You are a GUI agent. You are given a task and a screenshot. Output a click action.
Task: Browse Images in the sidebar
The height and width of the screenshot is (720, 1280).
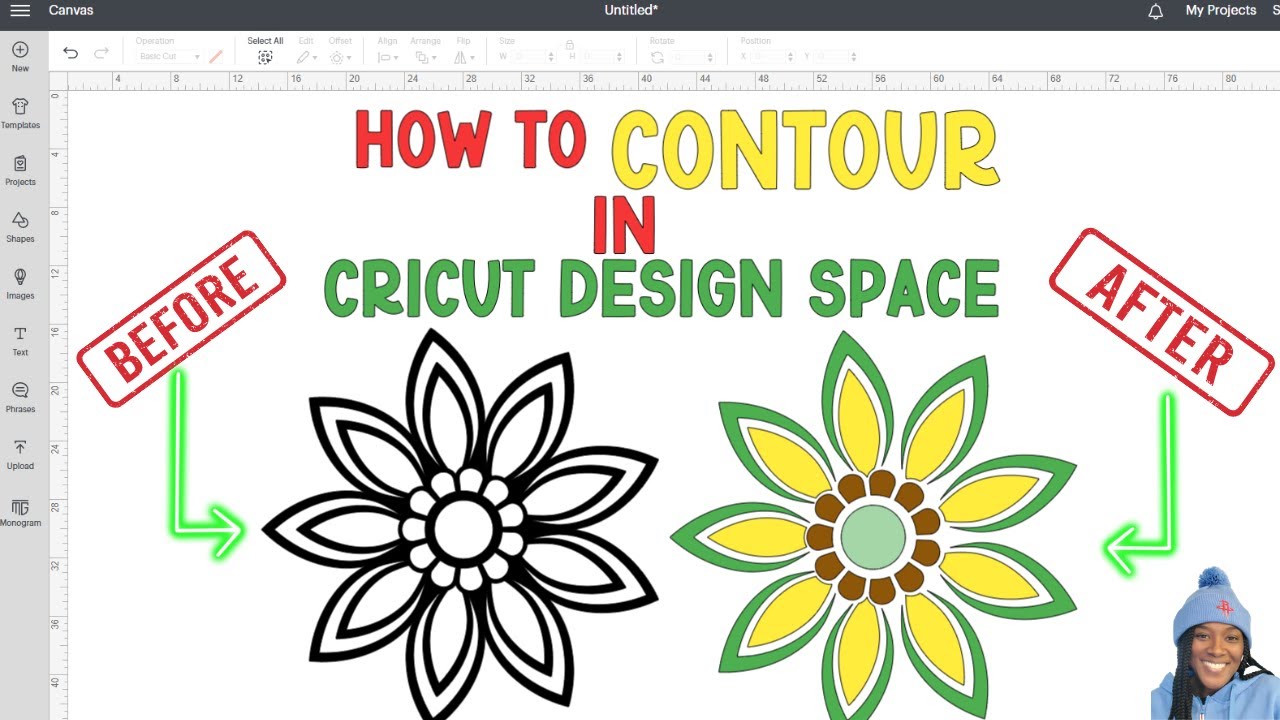[20, 283]
